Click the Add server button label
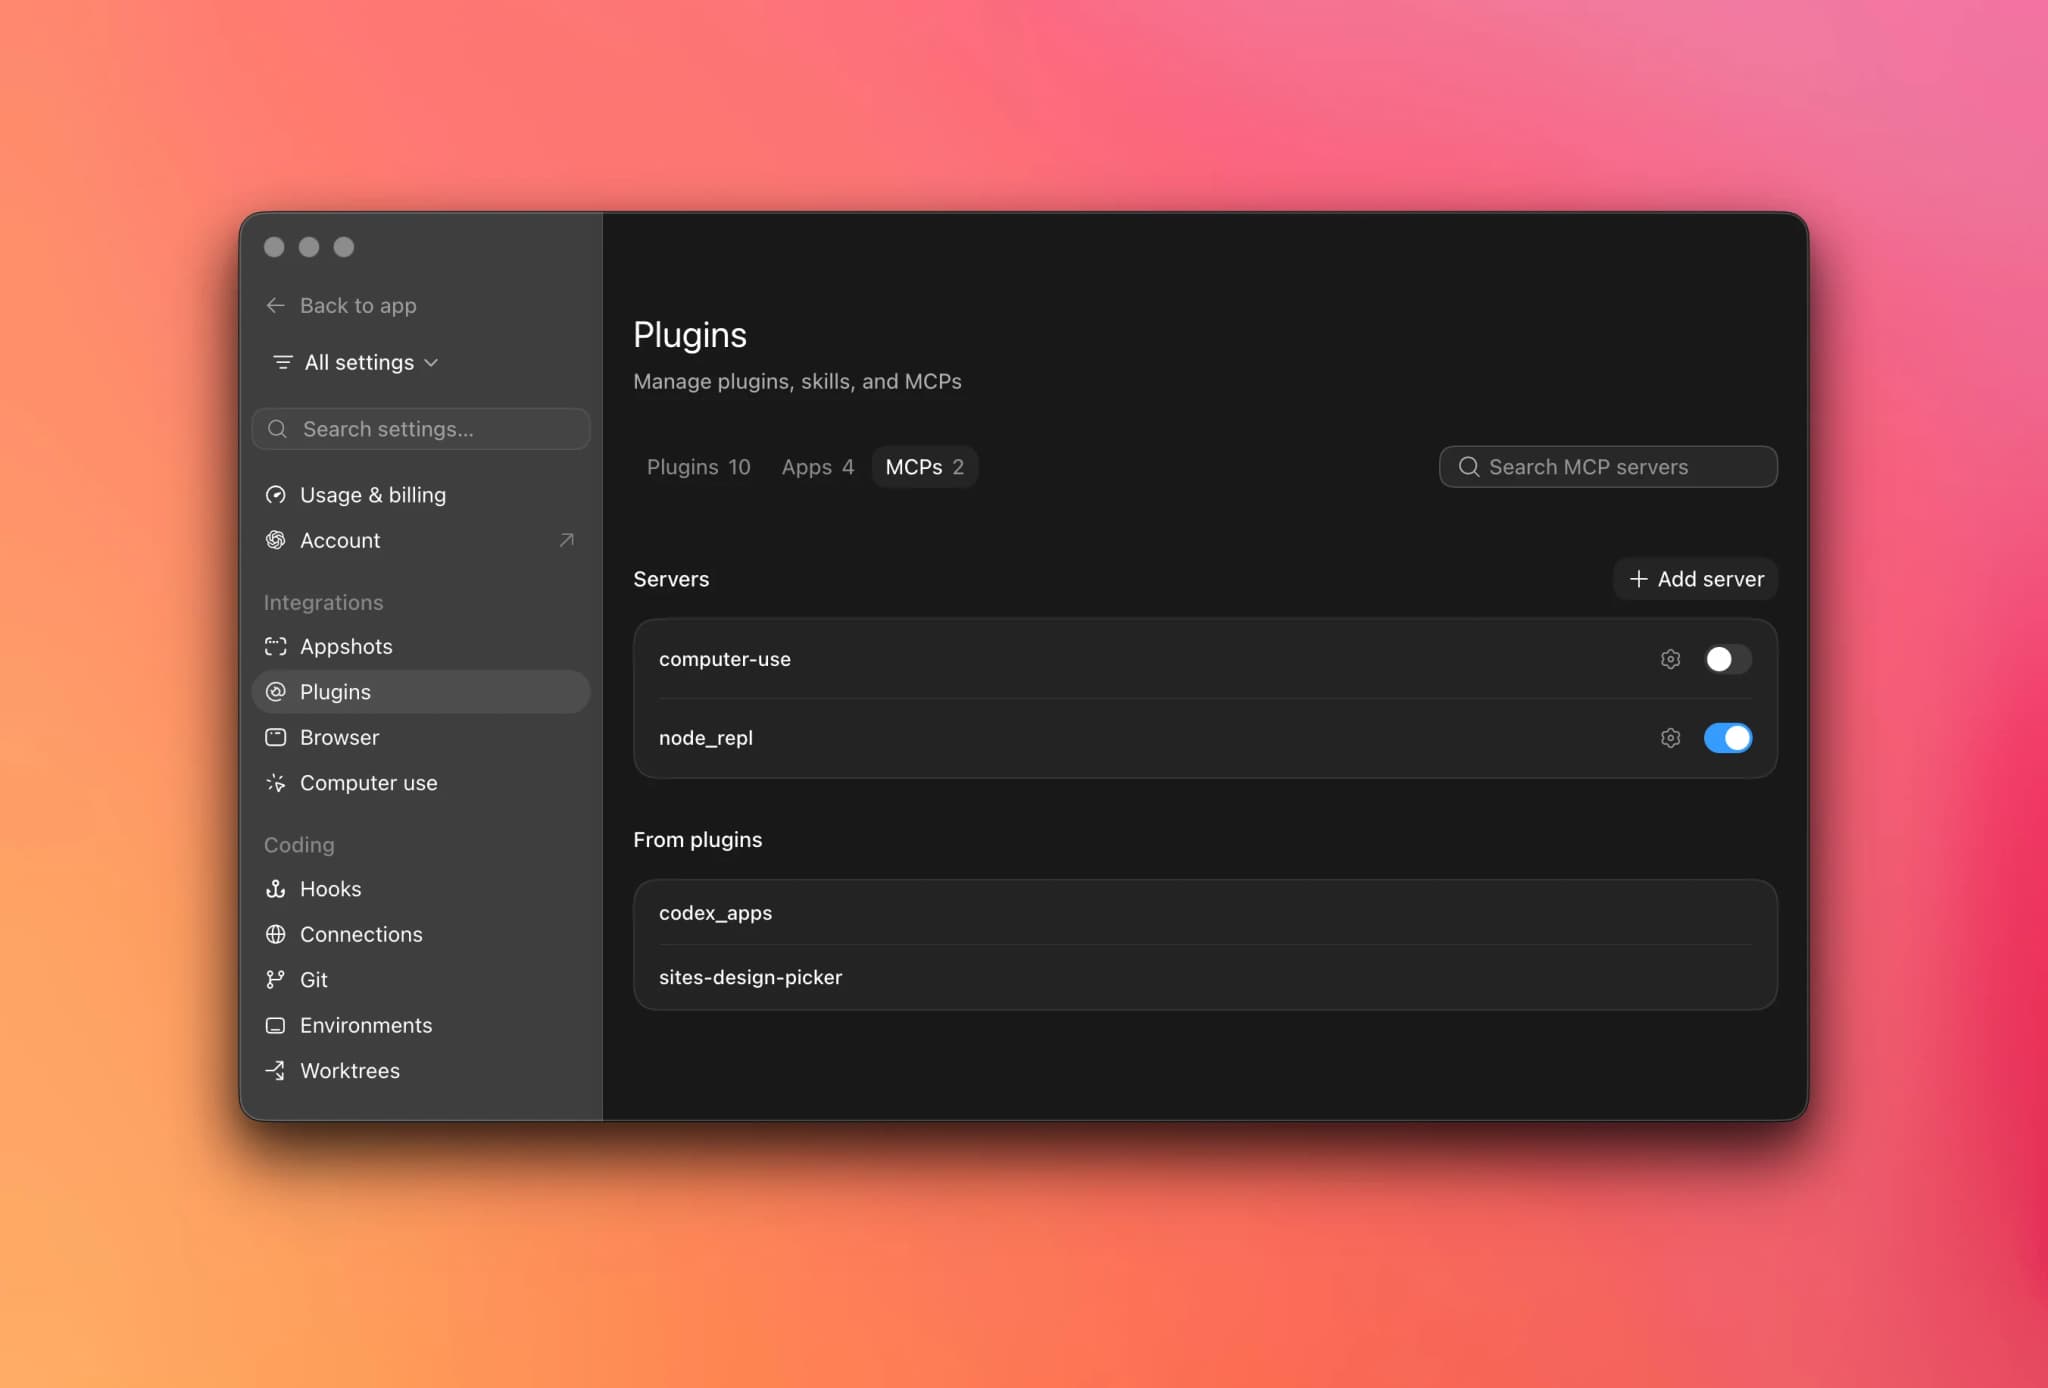 click(x=1710, y=579)
